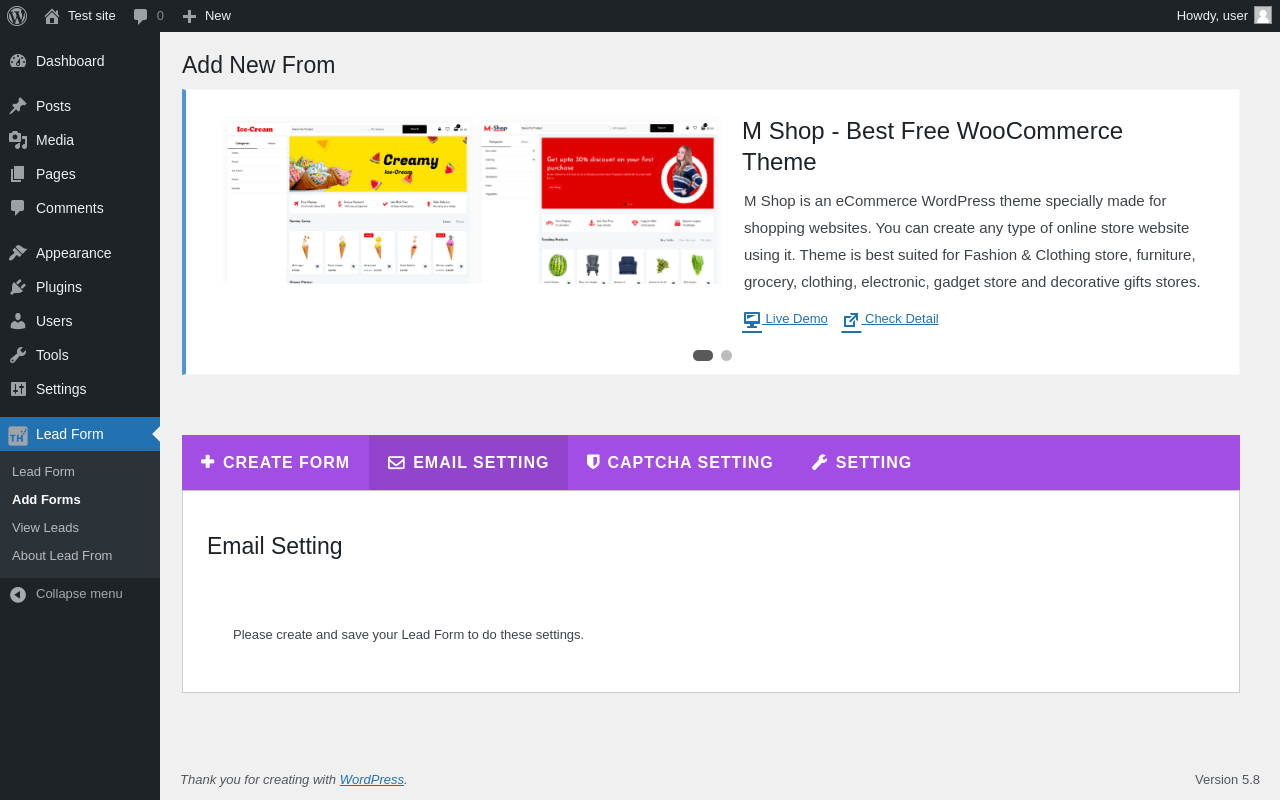Image resolution: width=1280 pixels, height=800 pixels.
Task: Select the second slider pagination dot
Action: [x=726, y=355]
